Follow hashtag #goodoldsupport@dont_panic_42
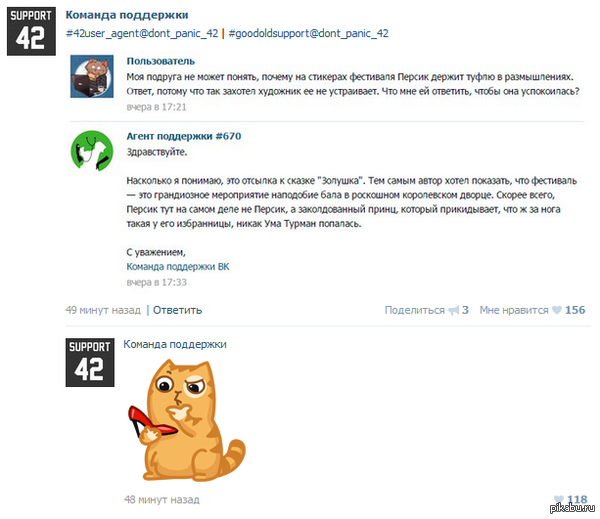 point(308,33)
